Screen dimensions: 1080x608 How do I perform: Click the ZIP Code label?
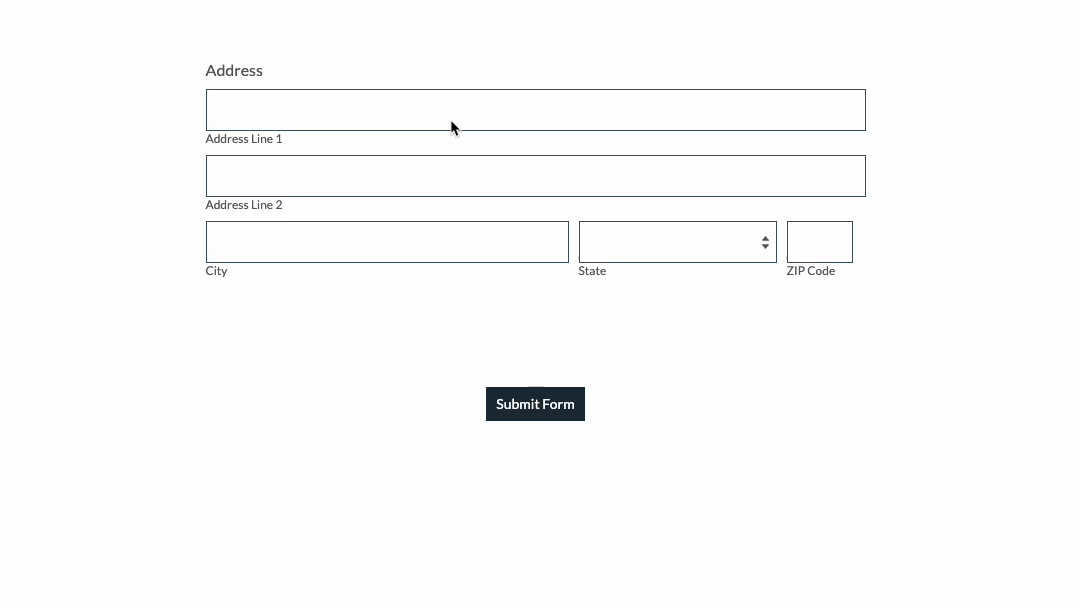tap(810, 270)
